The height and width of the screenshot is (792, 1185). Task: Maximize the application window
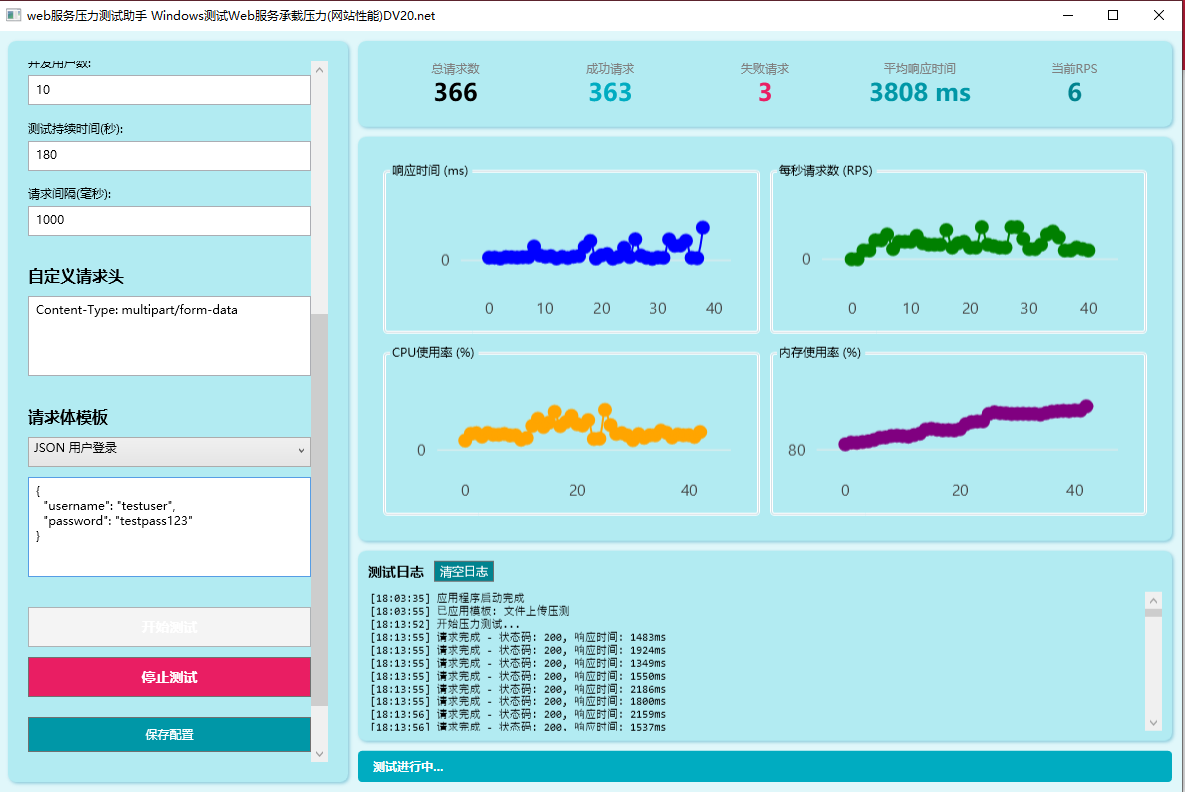pos(1113,16)
